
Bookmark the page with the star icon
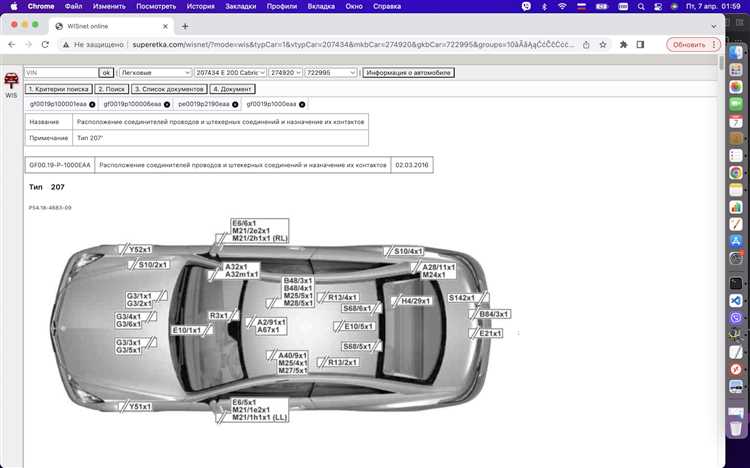click(603, 45)
